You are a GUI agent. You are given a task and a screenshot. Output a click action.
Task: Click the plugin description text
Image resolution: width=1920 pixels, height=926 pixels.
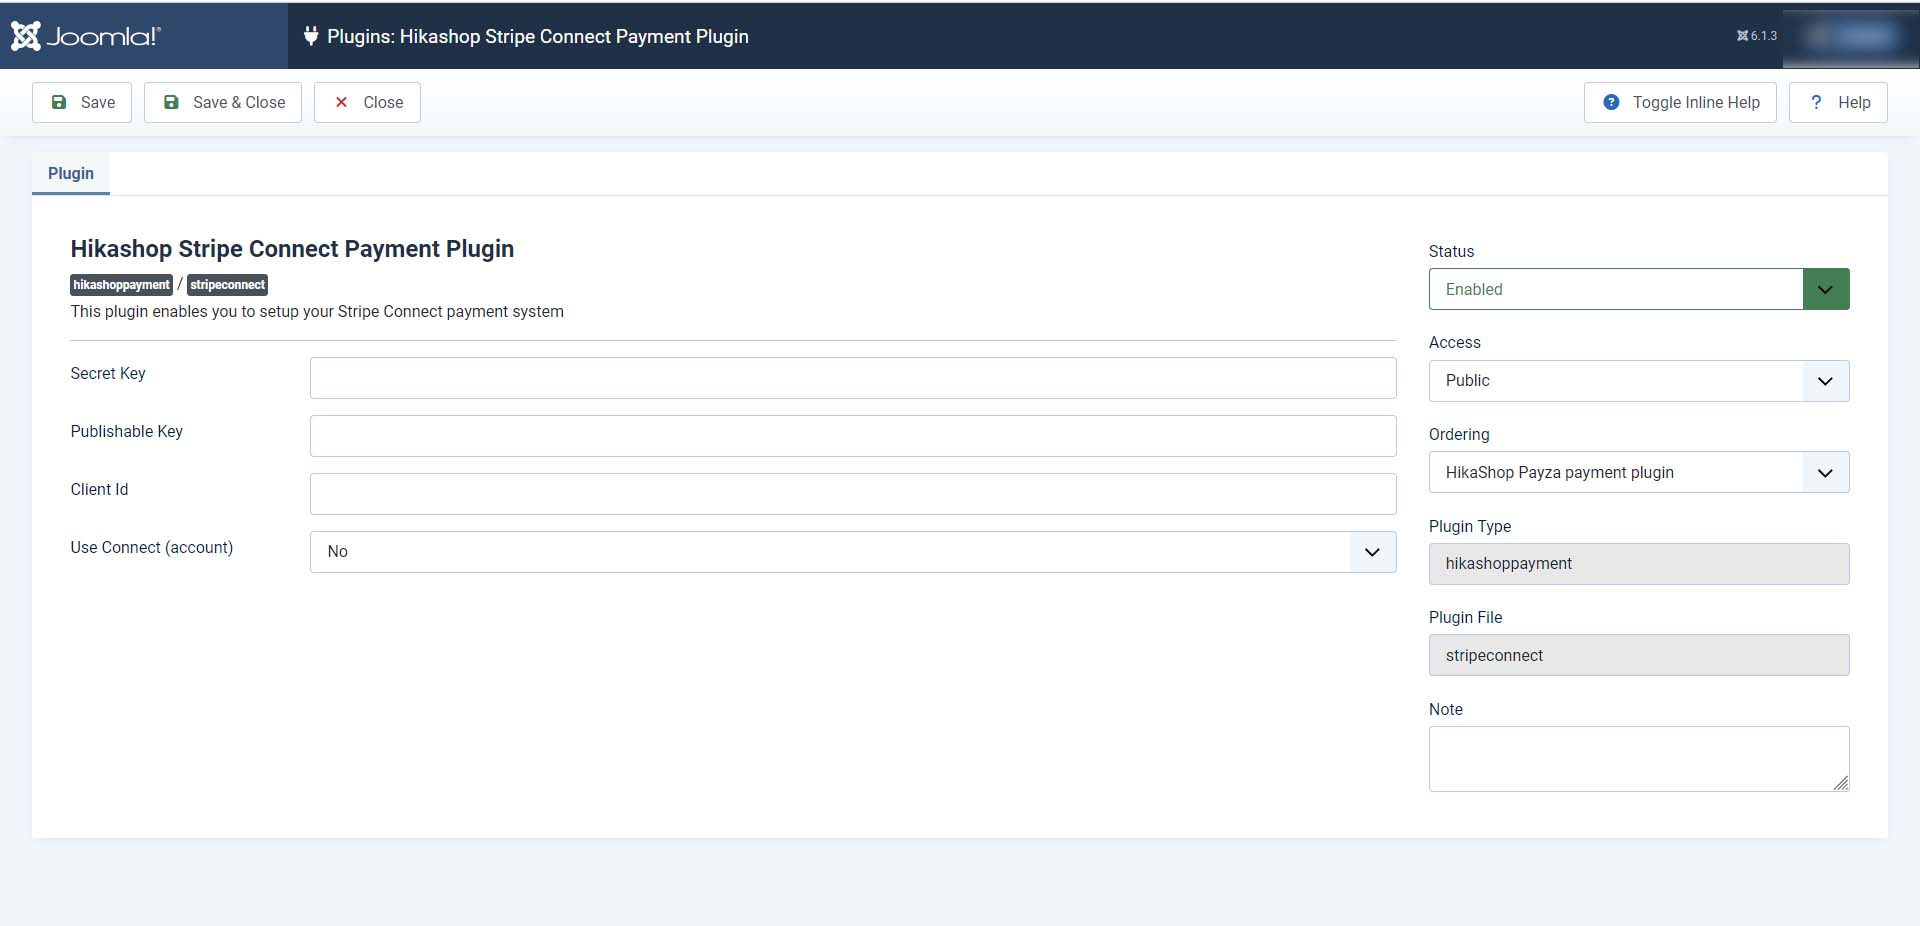click(x=317, y=312)
